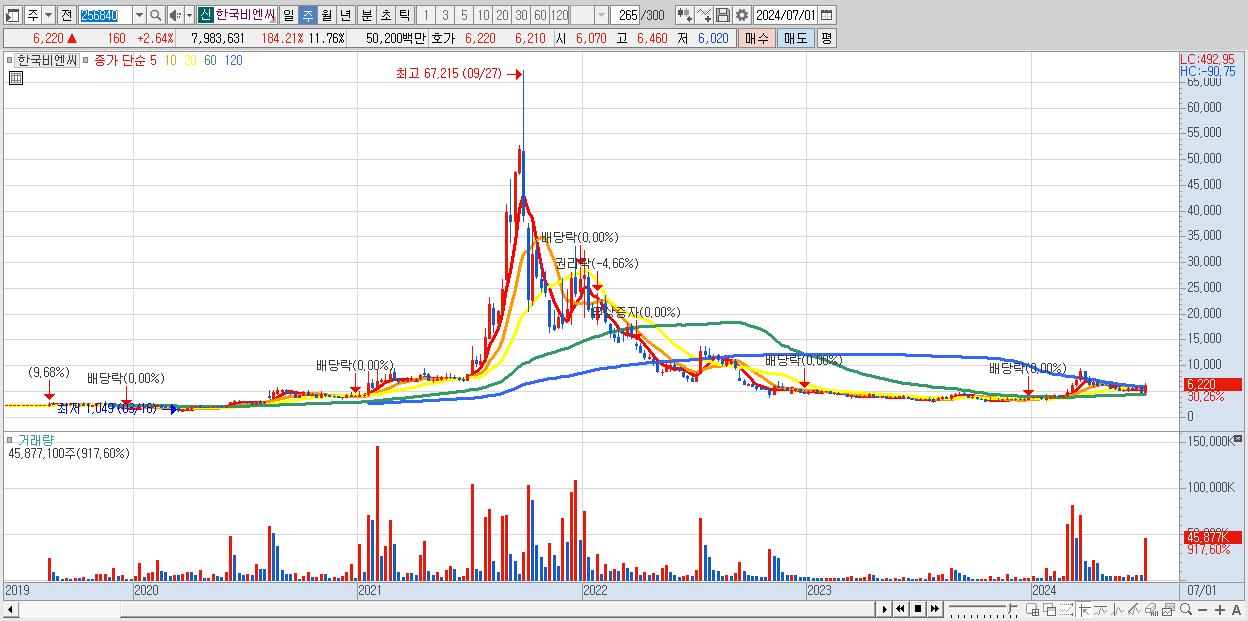Screen dimensions: 1248x621
Task: Click the scroll-left arrow on chart scrollbar
Action: [x=11, y=609]
